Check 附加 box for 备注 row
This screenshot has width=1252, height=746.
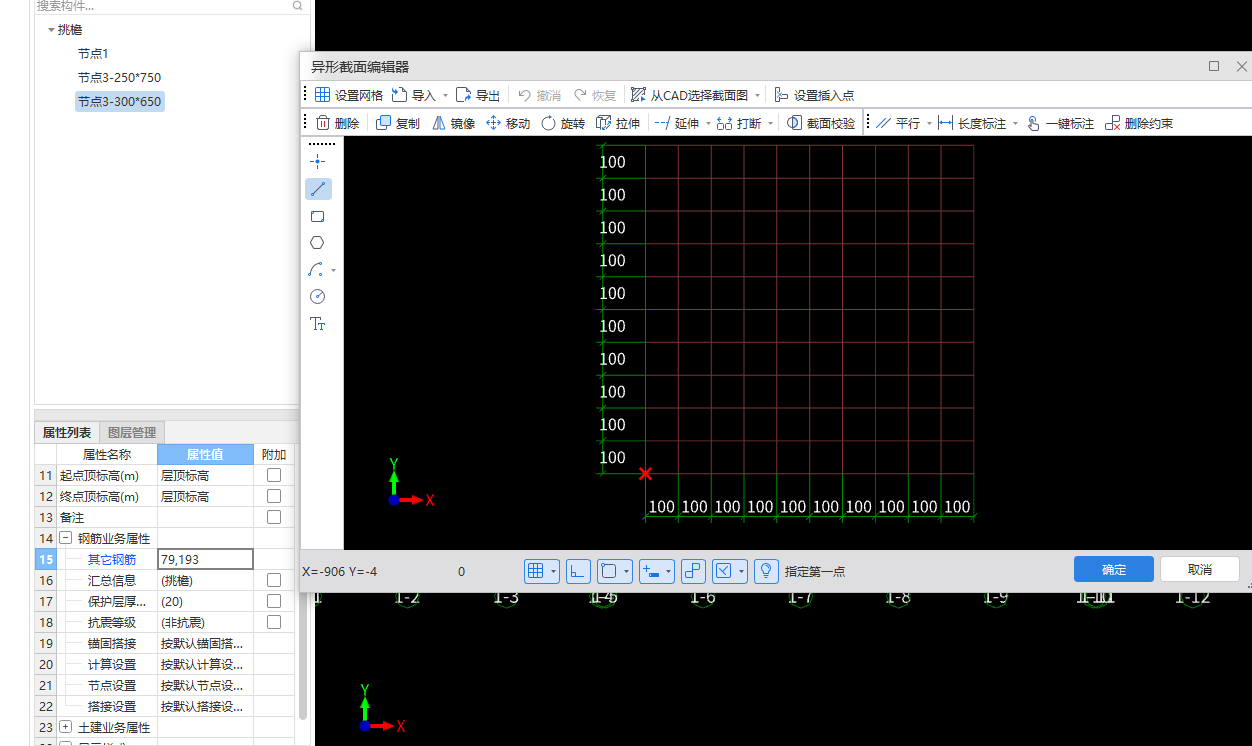(274, 517)
